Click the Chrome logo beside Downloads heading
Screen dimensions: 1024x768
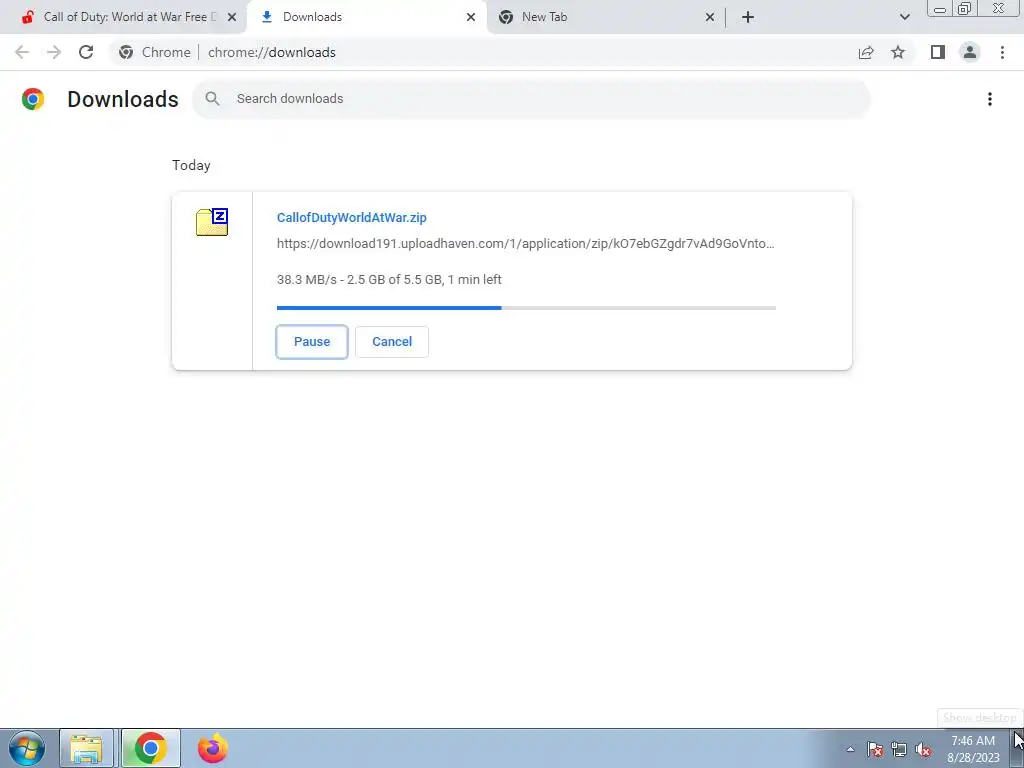coord(33,99)
